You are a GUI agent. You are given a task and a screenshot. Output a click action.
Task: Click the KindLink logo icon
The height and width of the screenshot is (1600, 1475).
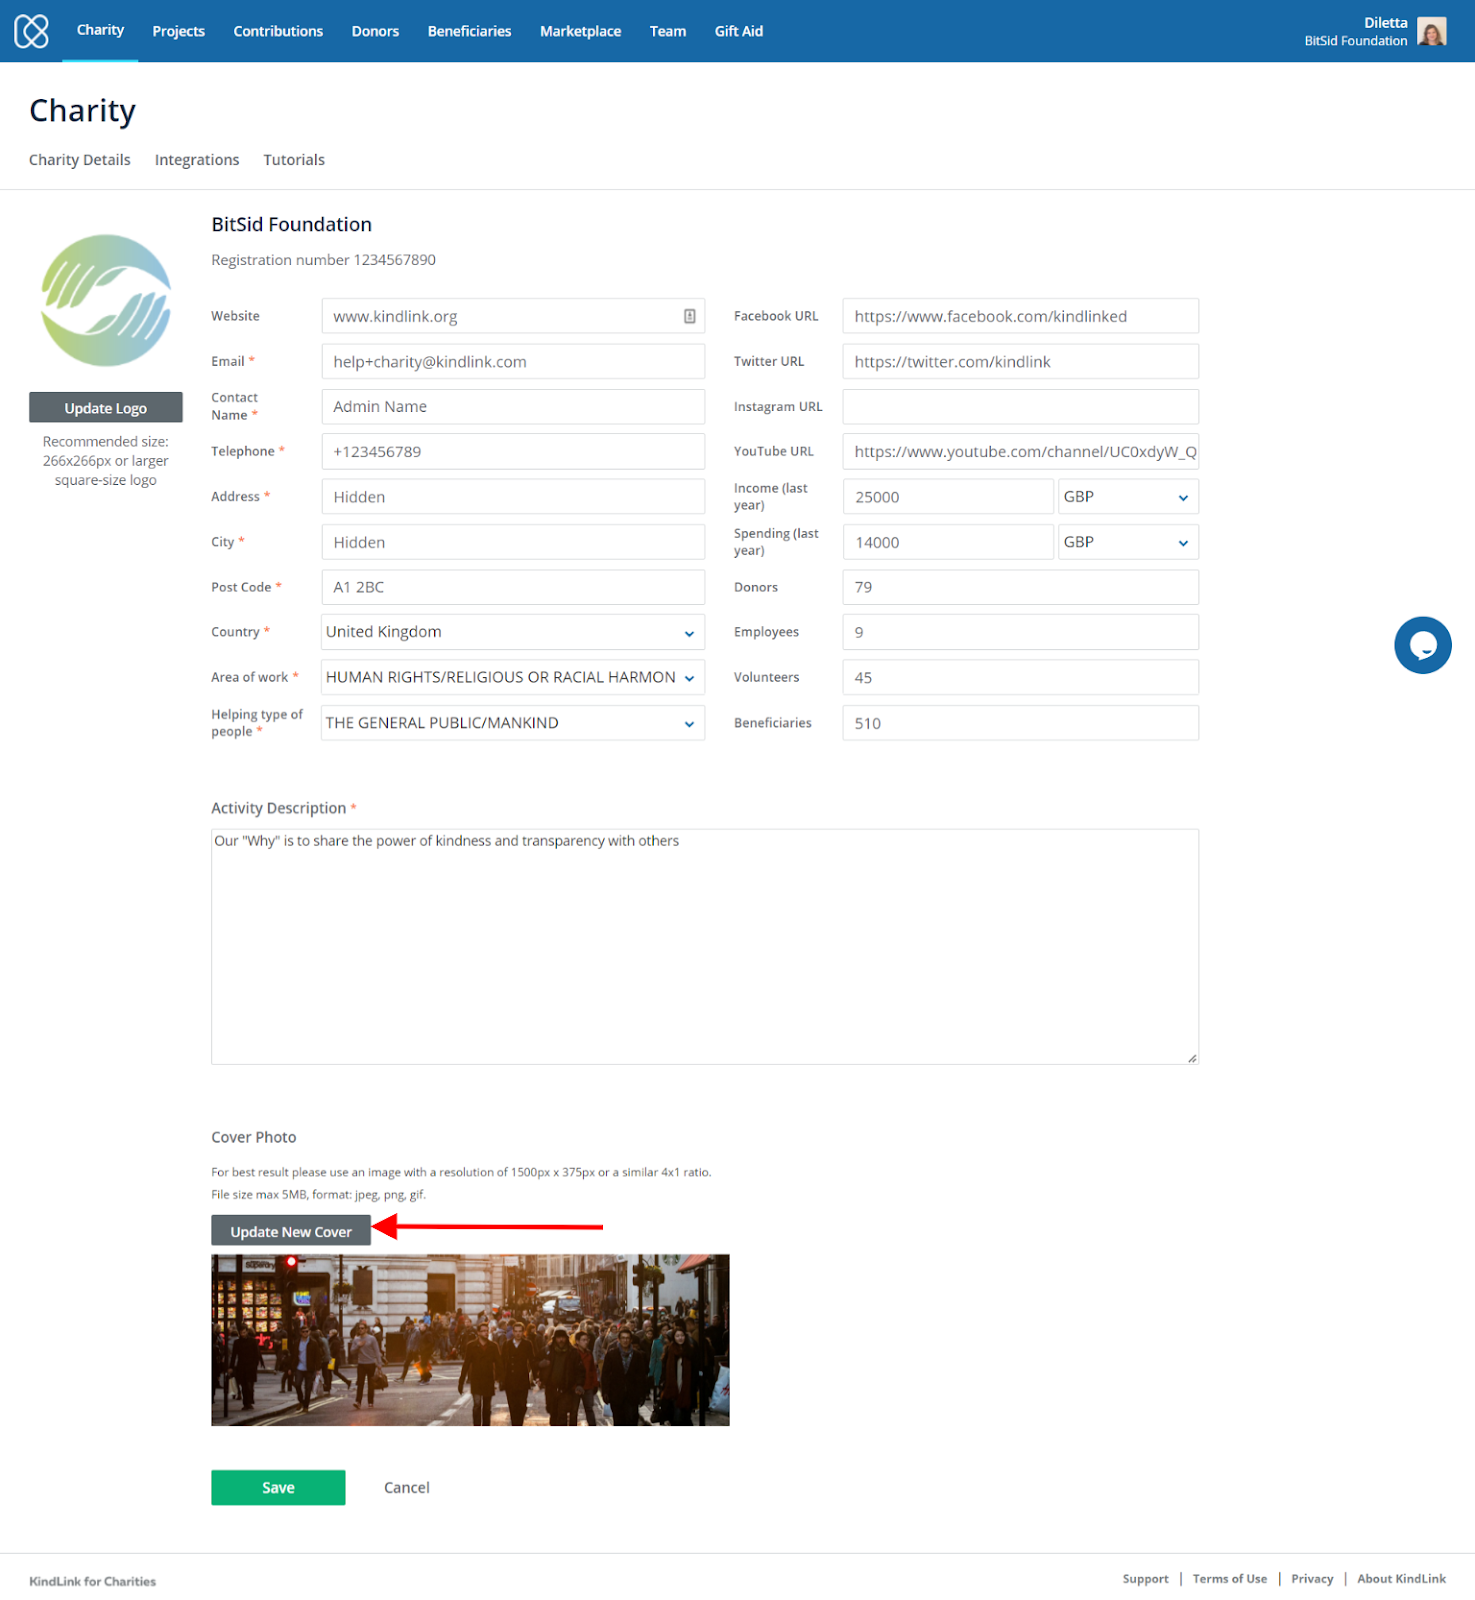coord(31,31)
